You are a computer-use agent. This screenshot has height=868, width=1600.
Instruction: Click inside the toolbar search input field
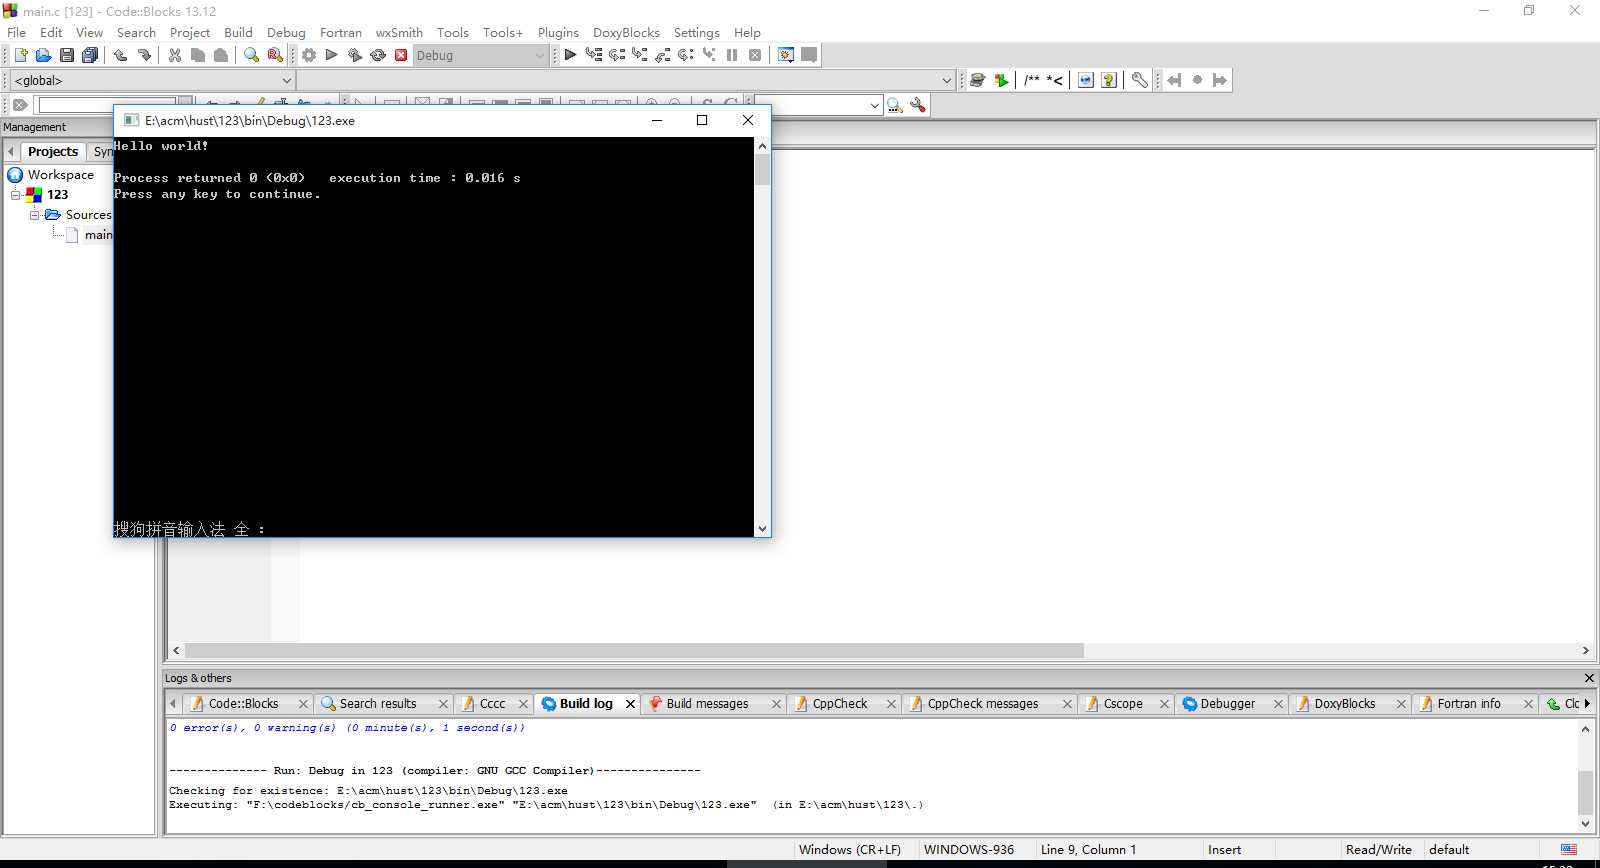pyautogui.click(x=107, y=104)
